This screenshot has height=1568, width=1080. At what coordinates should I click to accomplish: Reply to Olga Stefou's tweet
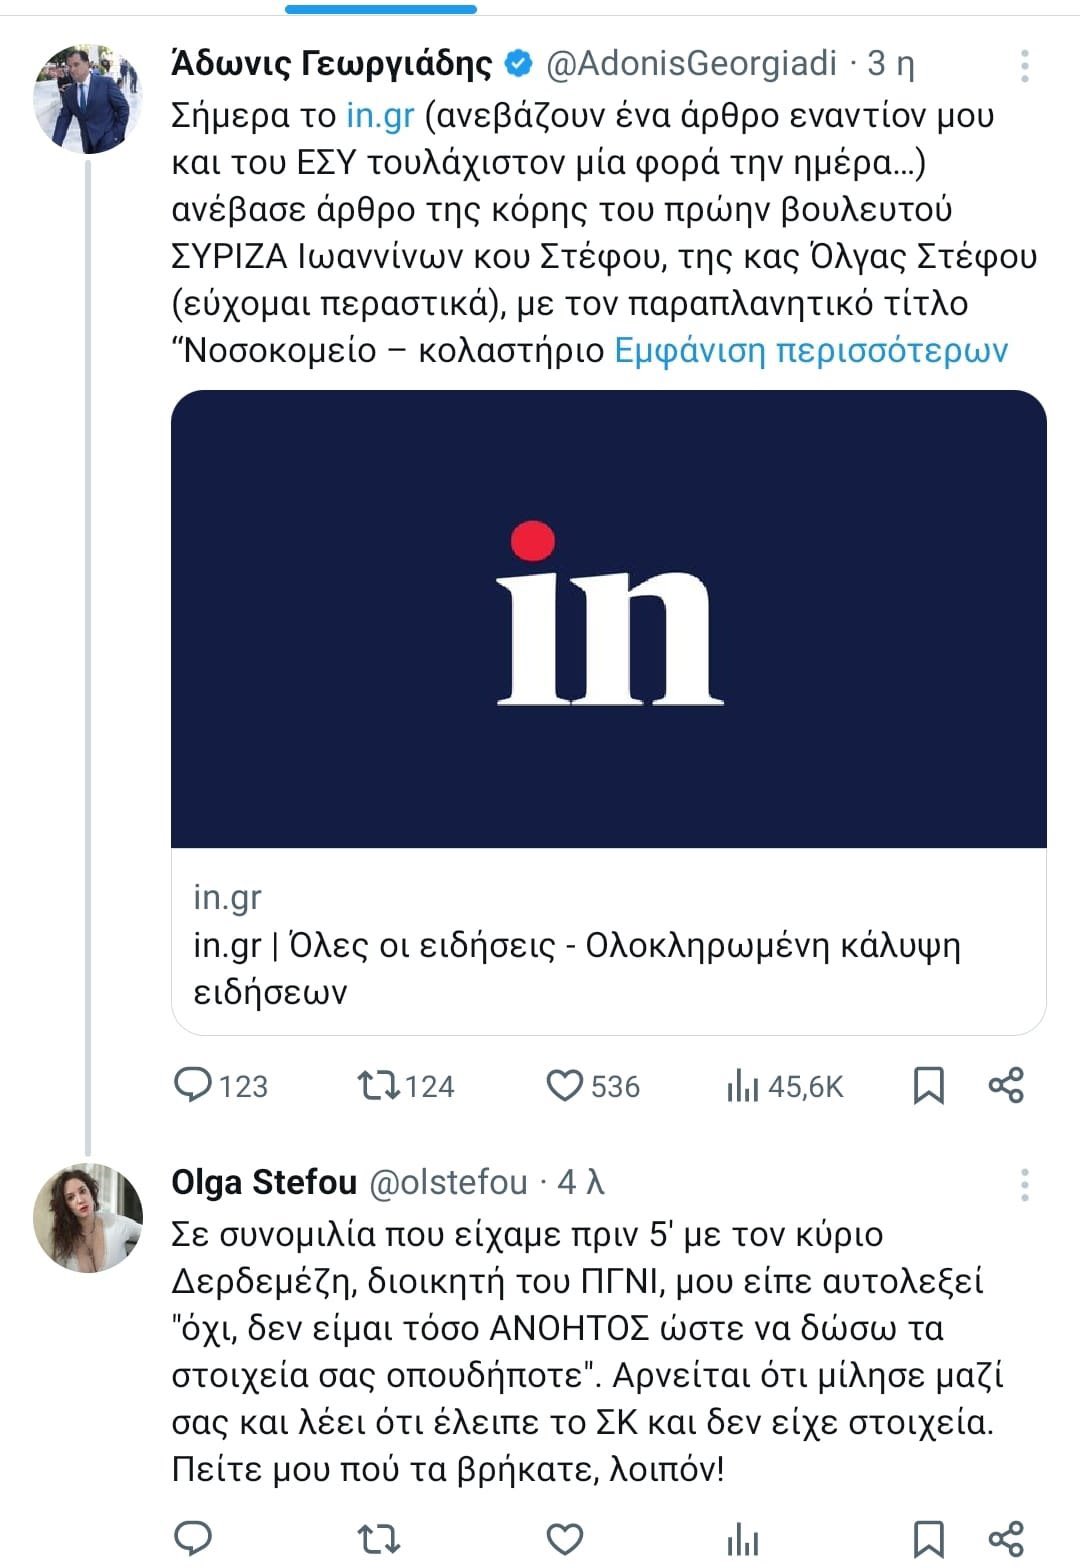tap(193, 1537)
